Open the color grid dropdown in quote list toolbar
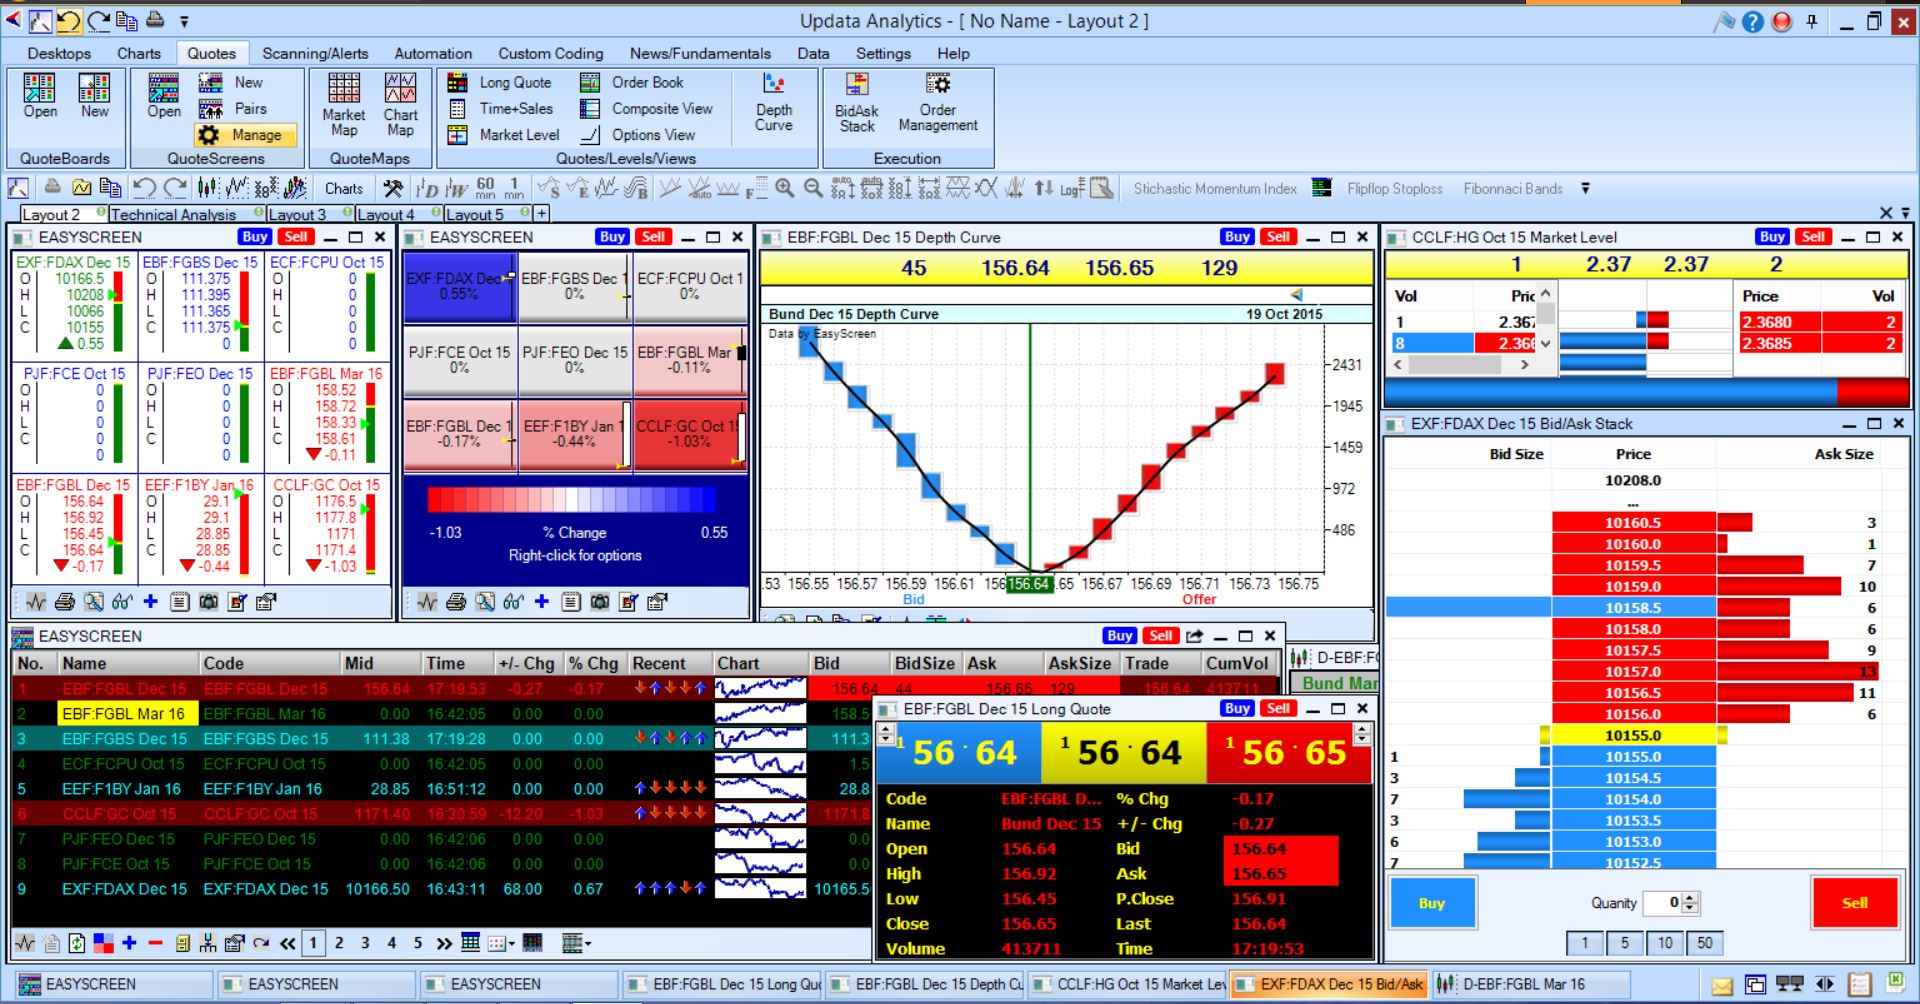The height and width of the screenshot is (1004, 1920). [x=501, y=943]
